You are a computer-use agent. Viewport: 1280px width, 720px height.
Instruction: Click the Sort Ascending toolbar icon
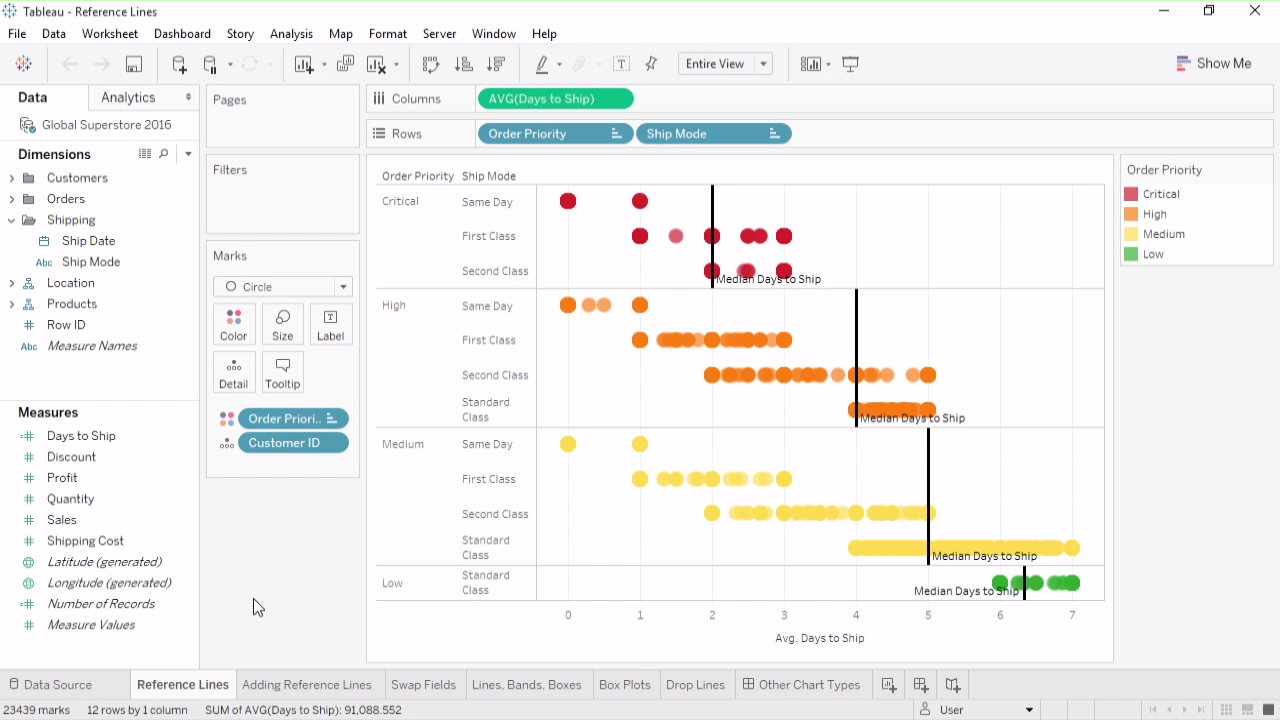[463, 64]
